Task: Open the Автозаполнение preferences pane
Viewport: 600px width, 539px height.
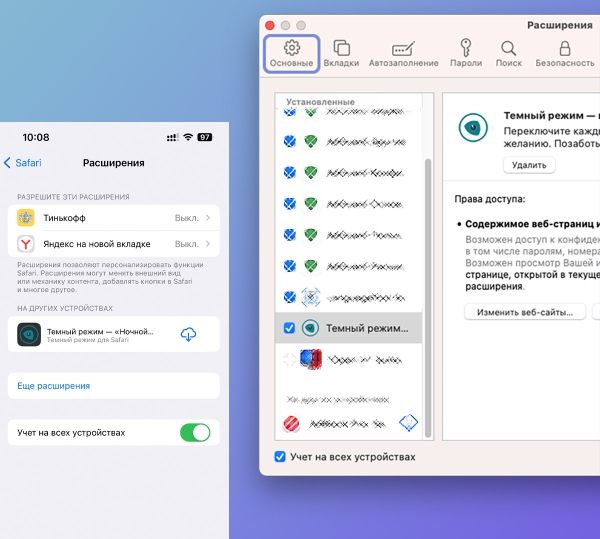Action: 403,53
